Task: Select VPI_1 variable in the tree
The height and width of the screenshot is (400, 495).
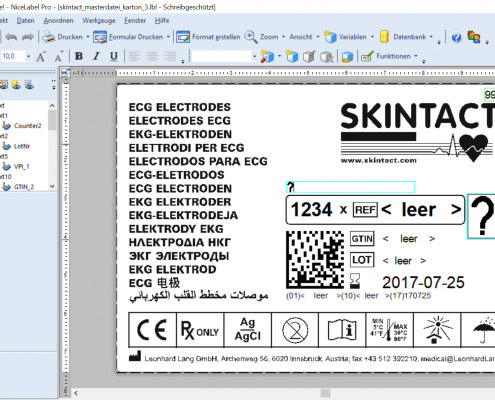Action: pos(21,167)
